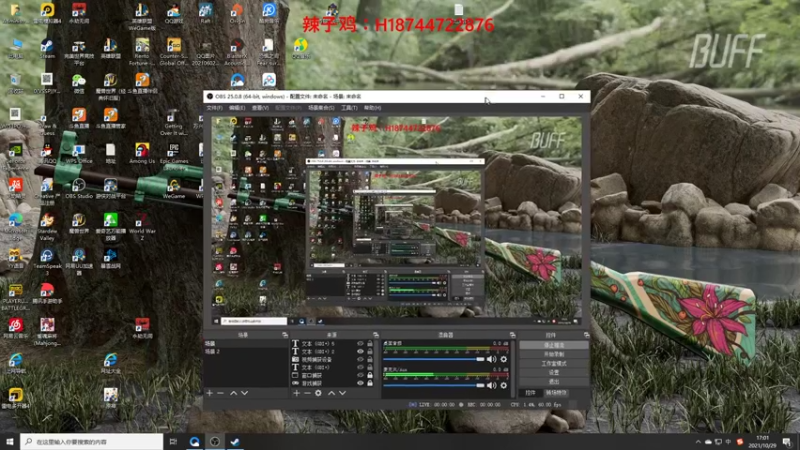The height and width of the screenshot is (450, 800).
Task: Remove the selected scene with the minus button
Action: [x=220, y=393]
